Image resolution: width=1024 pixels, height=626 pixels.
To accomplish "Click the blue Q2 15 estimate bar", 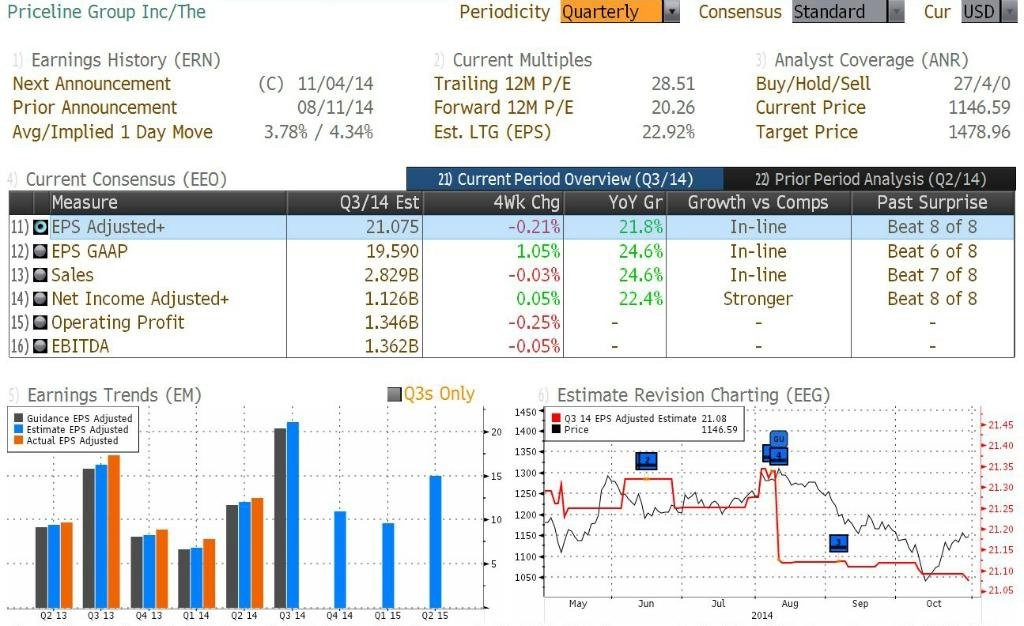I will click(436, 542).
